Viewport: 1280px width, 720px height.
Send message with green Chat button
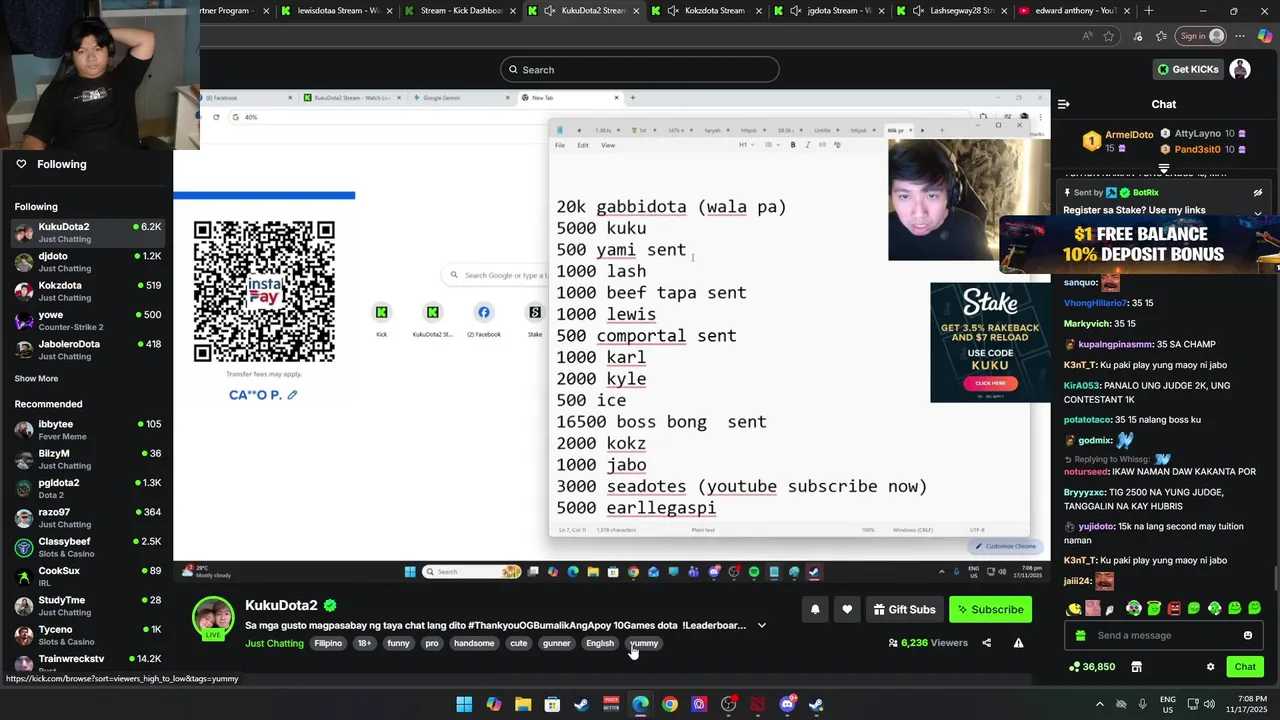pyautogui.click(x=1245, y=667)
